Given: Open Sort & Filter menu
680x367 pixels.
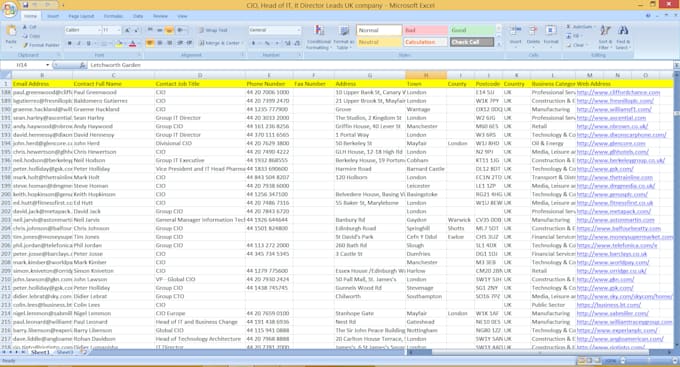Looking at the screenshot, I should point(605,36).
